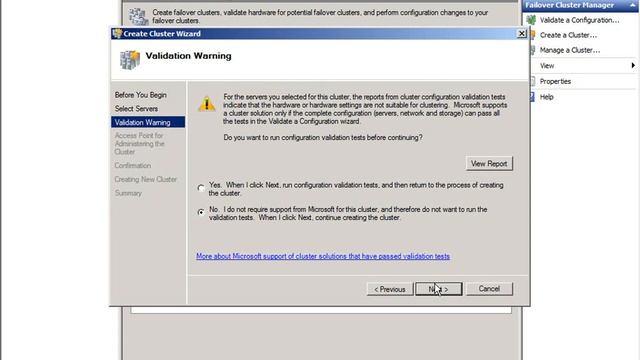The width and height of the screenshot is (640, 360).
Task: Go to Before You Begin step
Action: 140,95
